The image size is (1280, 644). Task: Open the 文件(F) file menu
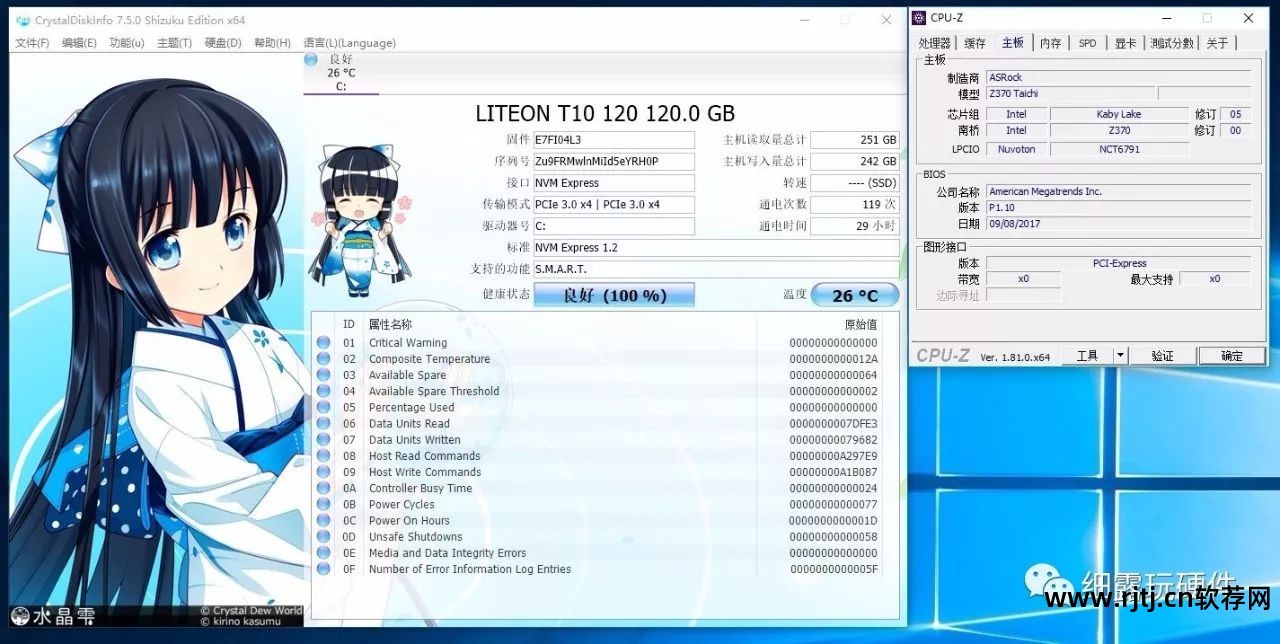(32, 43)
